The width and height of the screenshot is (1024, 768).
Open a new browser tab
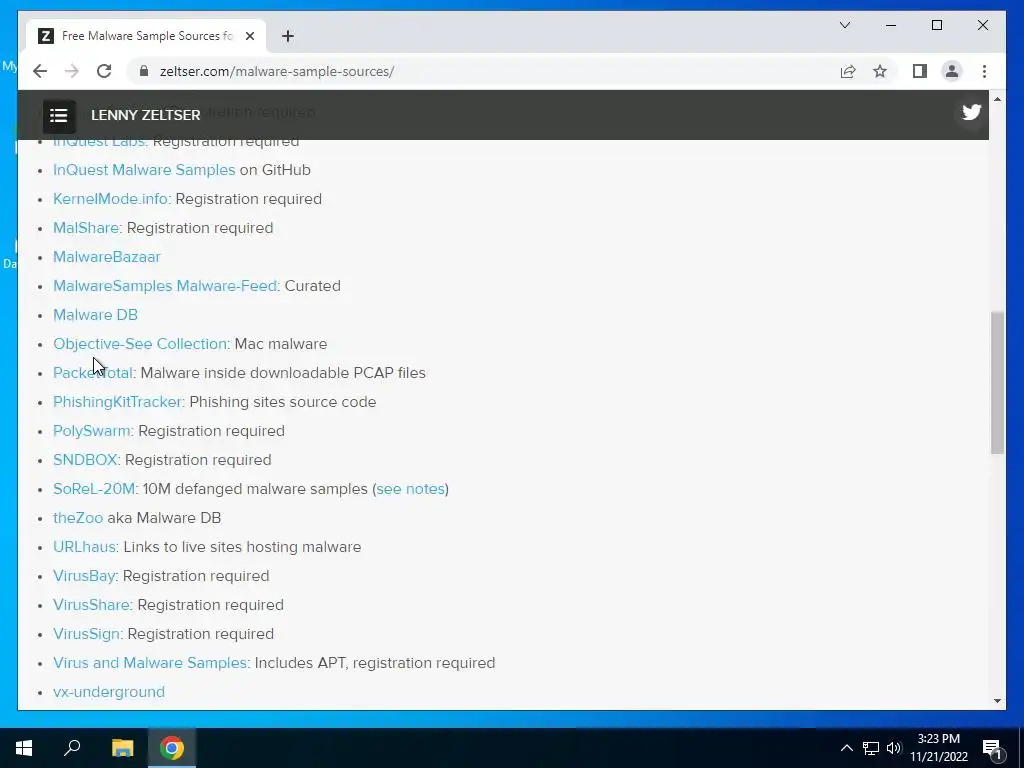tap(288, 36)
